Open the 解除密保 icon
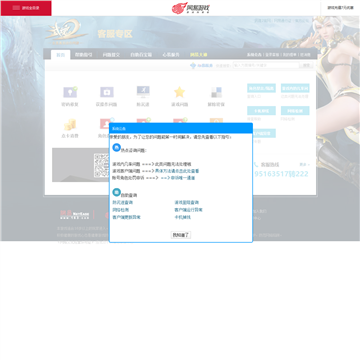The image size is (360, 360). coord(216,92)
